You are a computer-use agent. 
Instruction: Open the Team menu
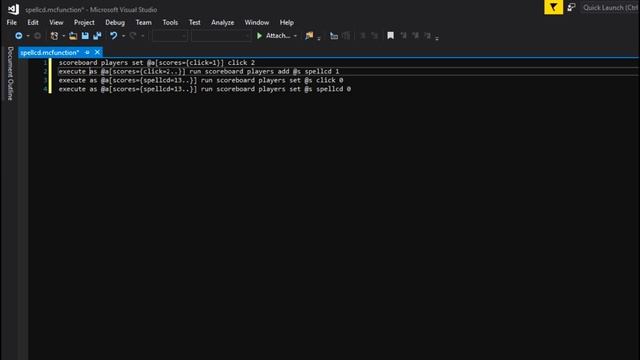(143, 22)
